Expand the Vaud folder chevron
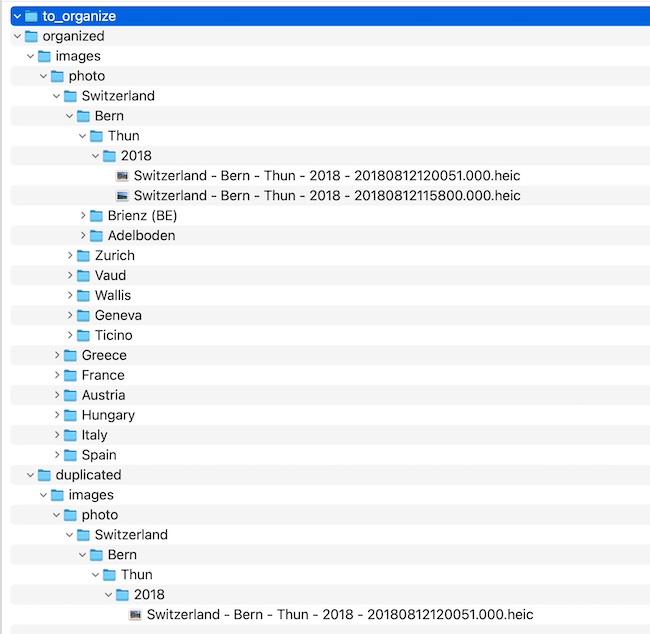The image size is (650, 634). click(70, 275)
